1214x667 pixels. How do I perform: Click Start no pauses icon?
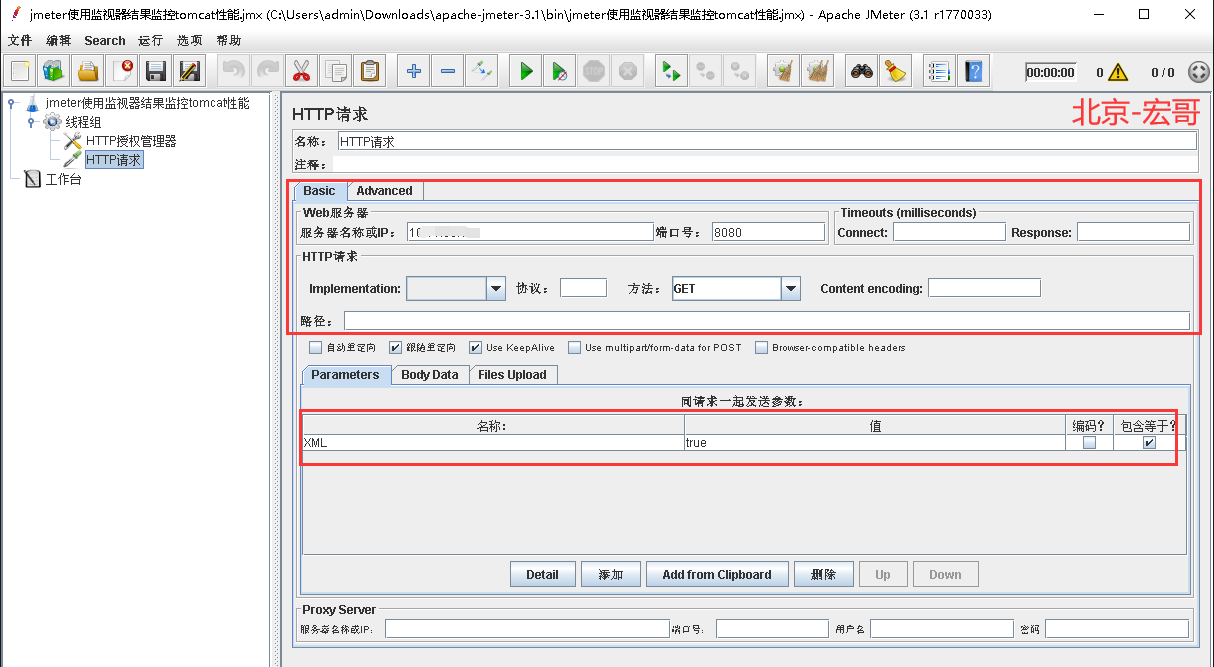tap(560, 71)
